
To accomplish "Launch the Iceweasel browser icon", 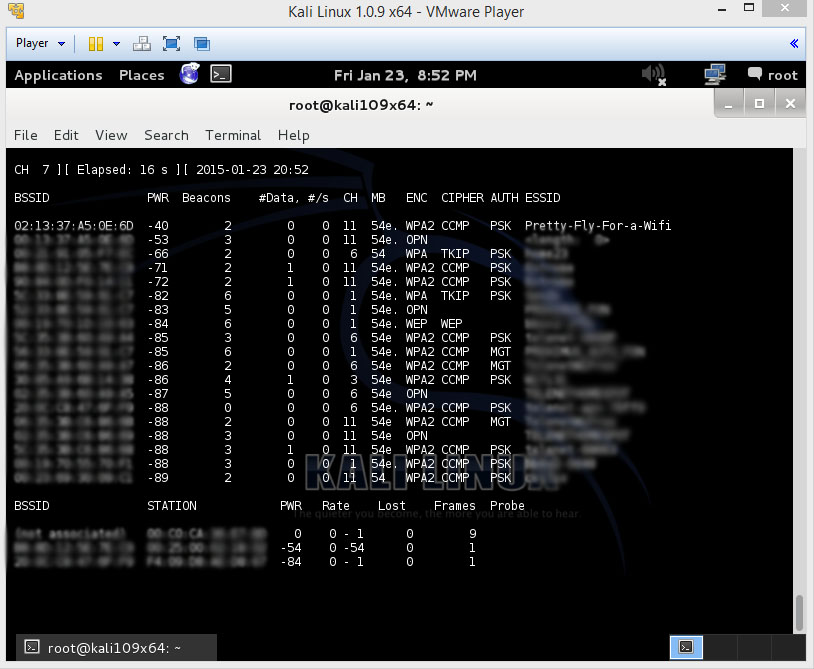I will pos(189,74).
